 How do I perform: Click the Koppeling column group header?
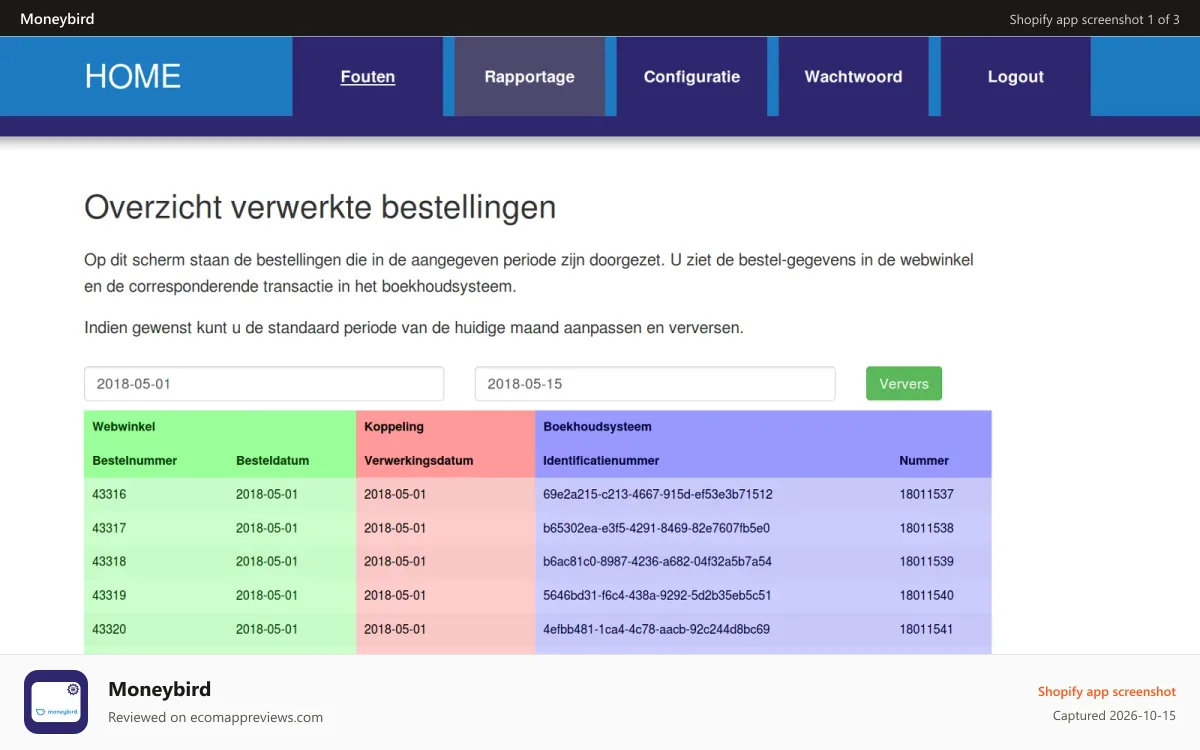394,427
